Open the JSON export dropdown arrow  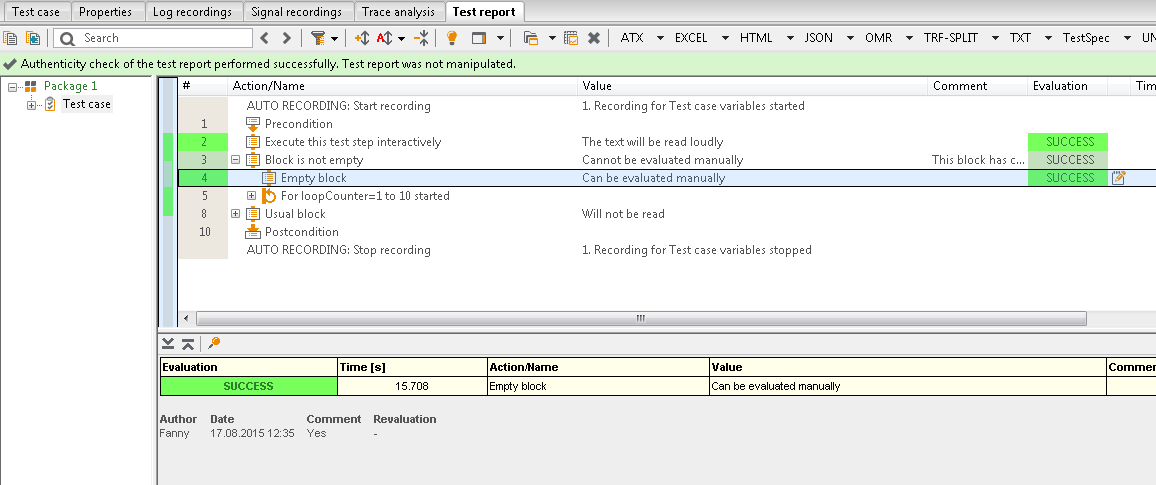tap(851, 38)
